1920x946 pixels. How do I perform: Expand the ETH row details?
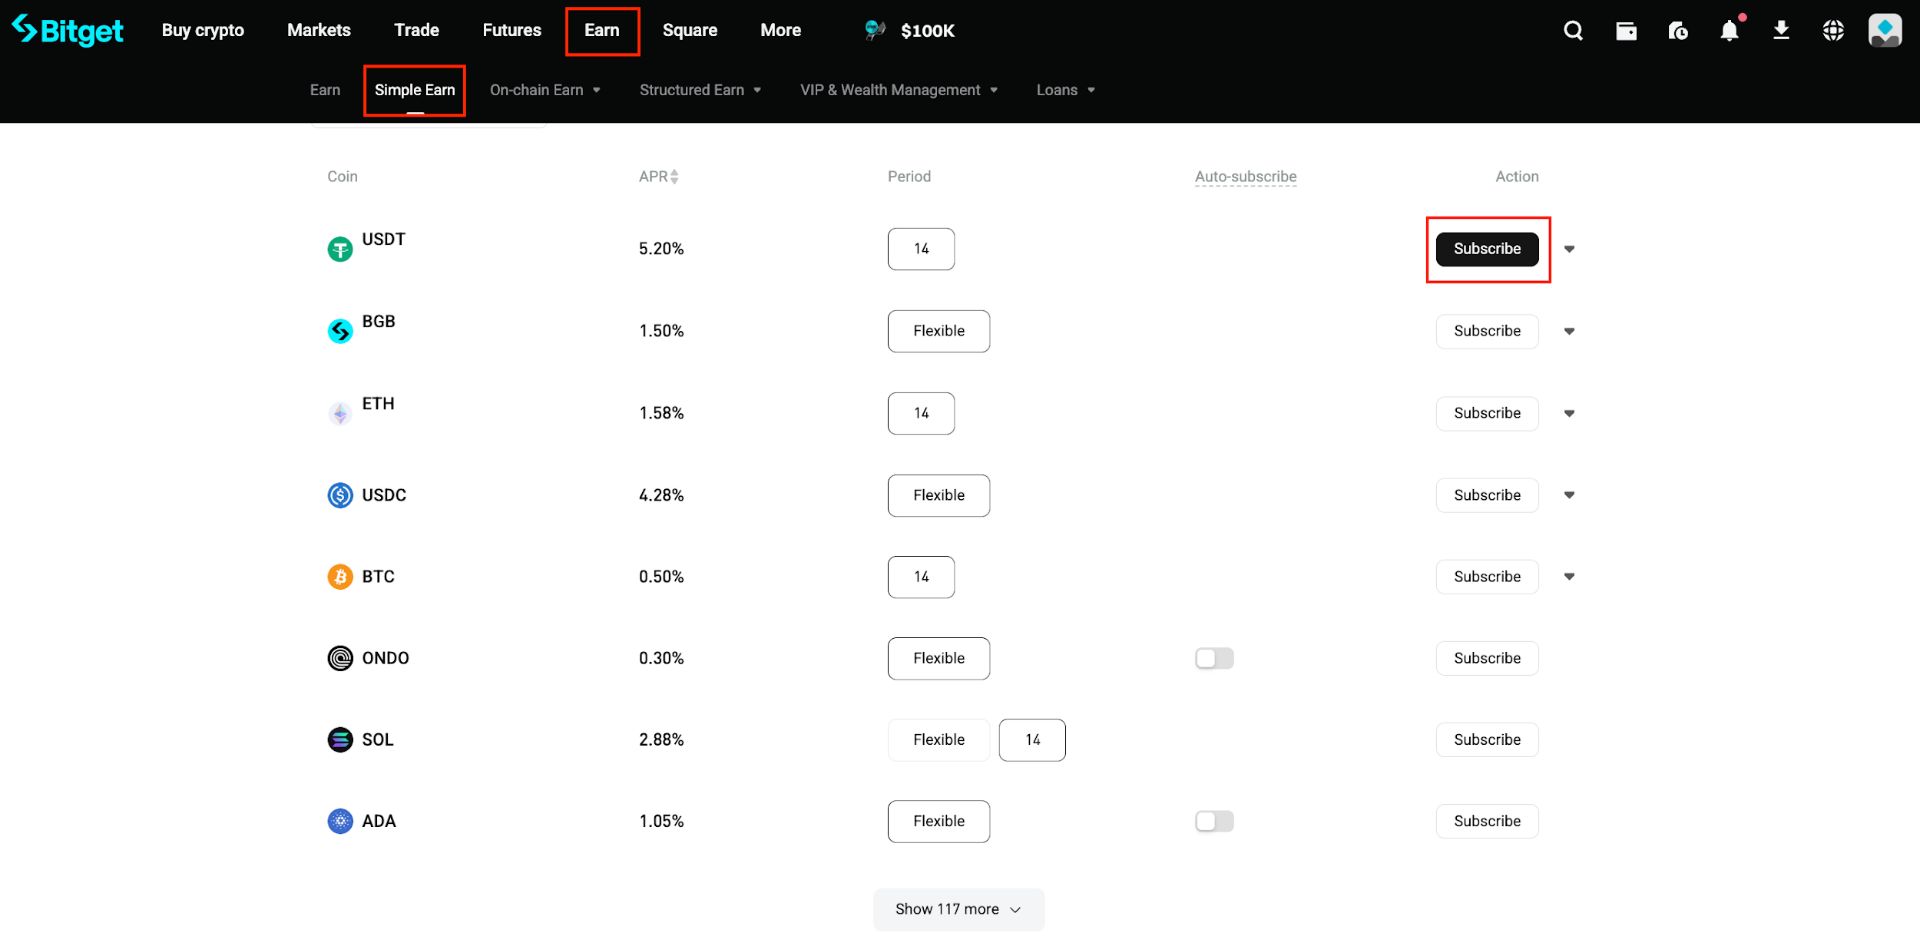[1569, 413]
